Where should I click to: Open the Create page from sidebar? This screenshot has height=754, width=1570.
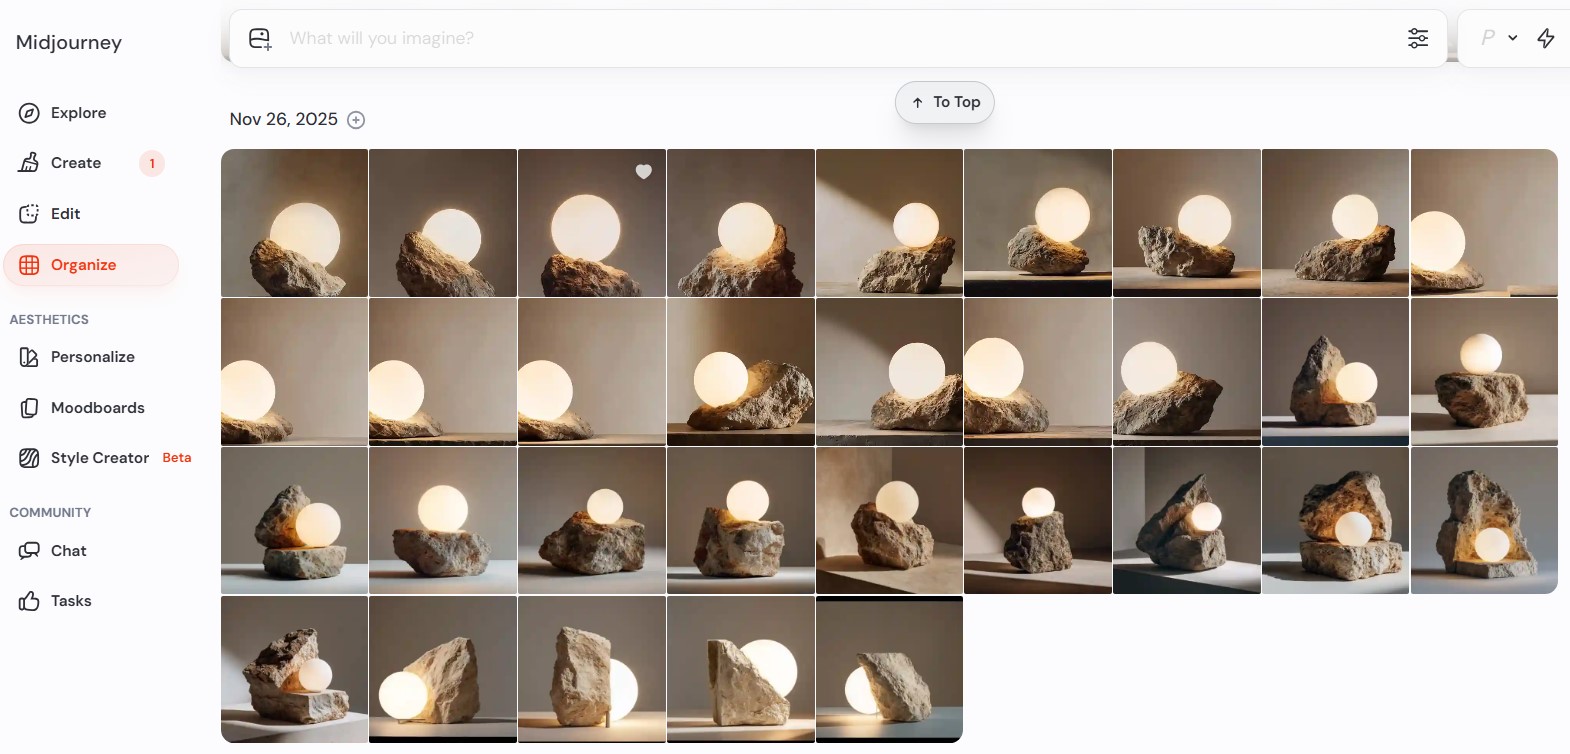76,163
